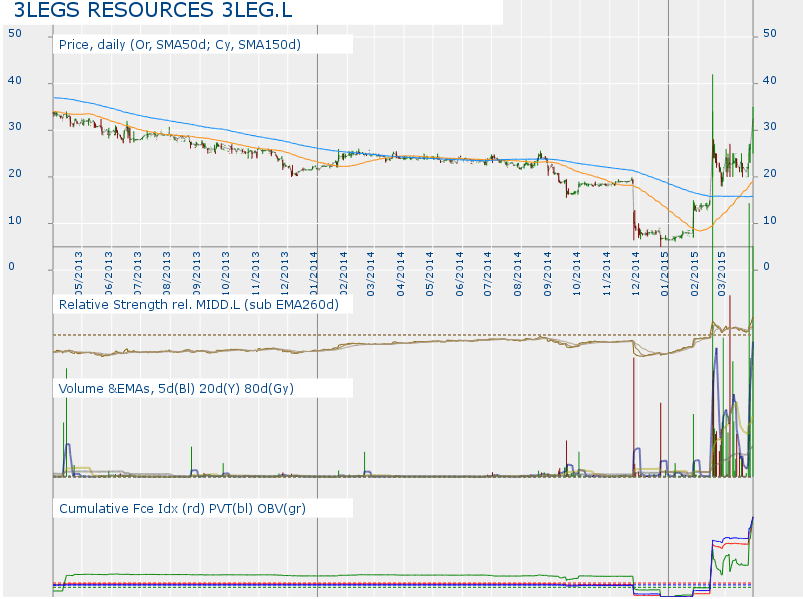
Task: Select the 08/2013 date axis label
Action: (167, 274)
